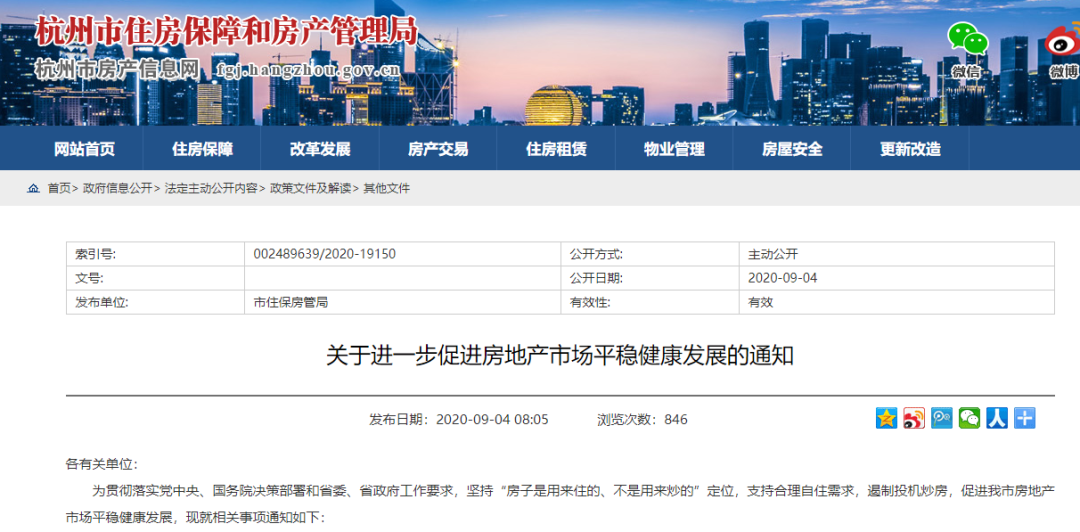Open the Weibo icon in header

1063,42
